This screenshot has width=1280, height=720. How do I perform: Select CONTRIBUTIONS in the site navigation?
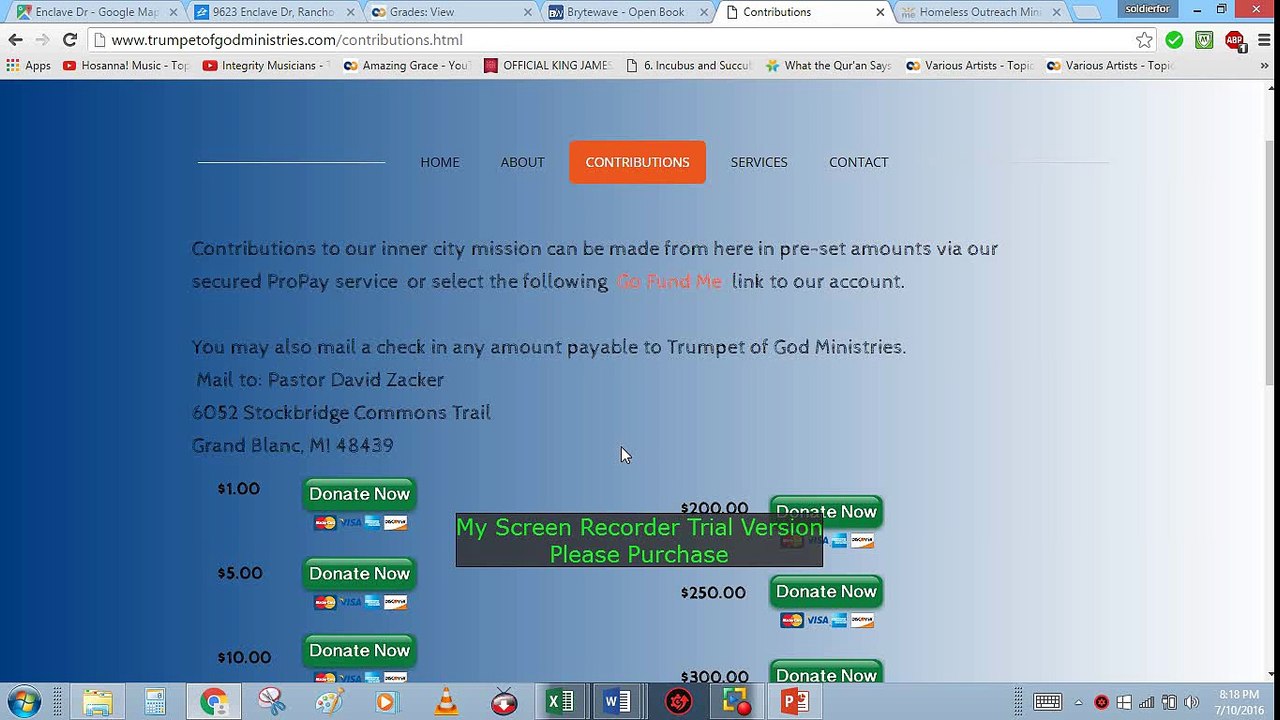pos(637,162)
